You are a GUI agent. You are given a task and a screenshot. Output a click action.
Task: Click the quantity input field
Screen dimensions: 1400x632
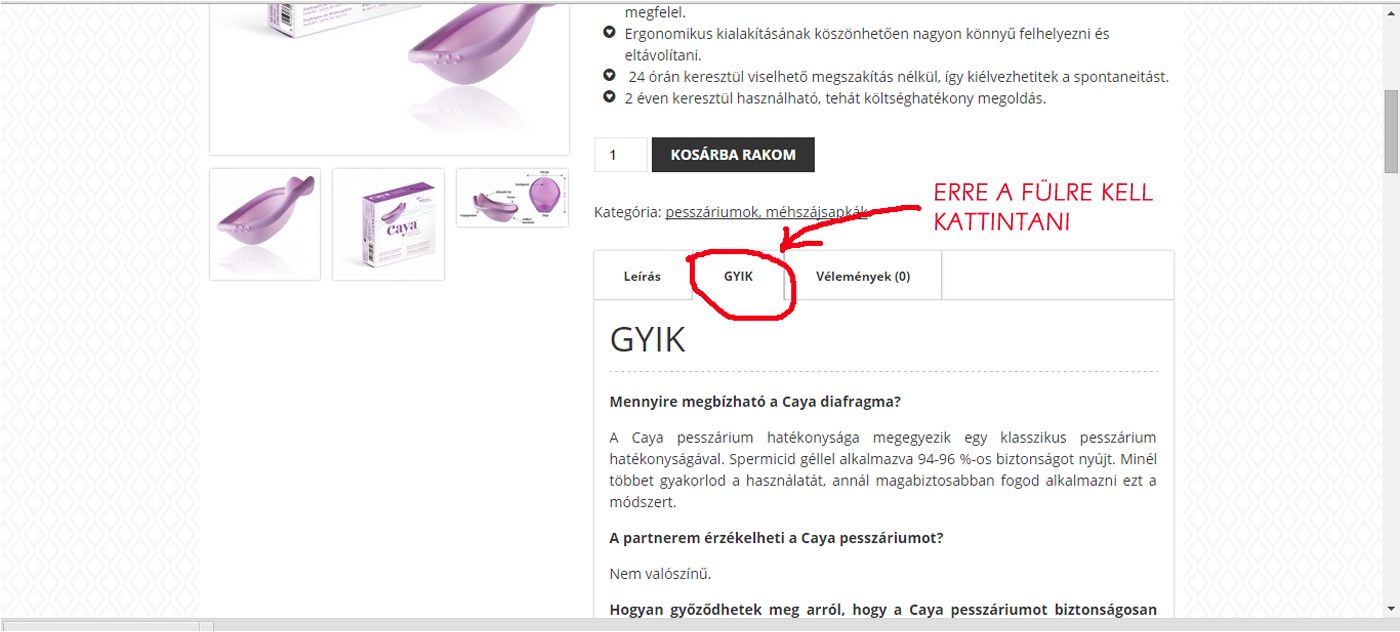(621, 155)
